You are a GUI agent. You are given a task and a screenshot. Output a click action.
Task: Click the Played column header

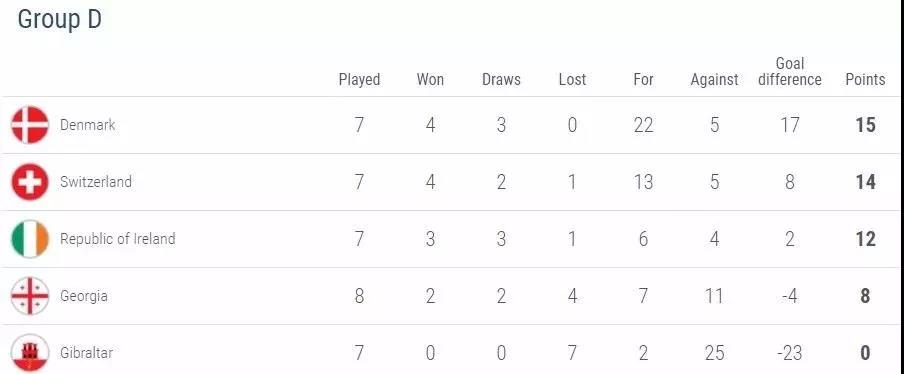(x=359, y=80)
